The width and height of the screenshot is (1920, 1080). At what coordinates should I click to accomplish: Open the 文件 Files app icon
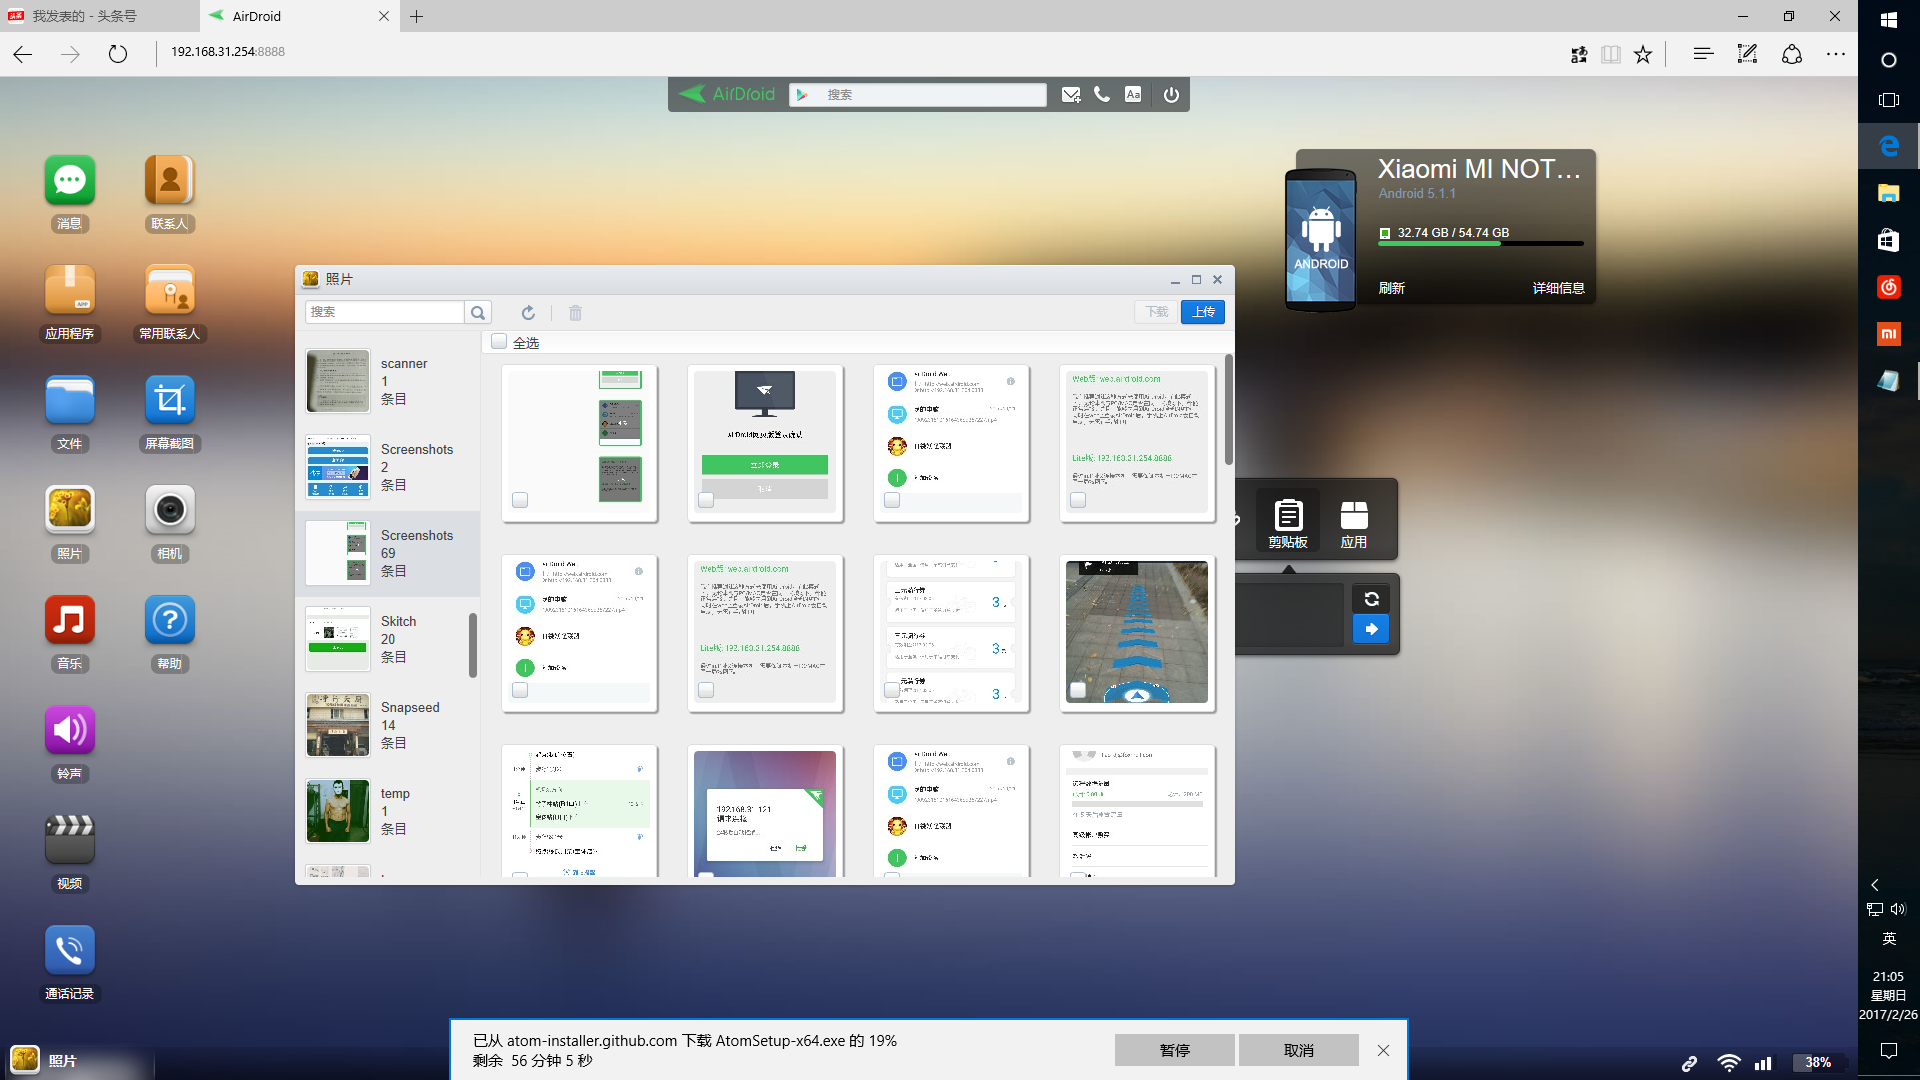69,399
